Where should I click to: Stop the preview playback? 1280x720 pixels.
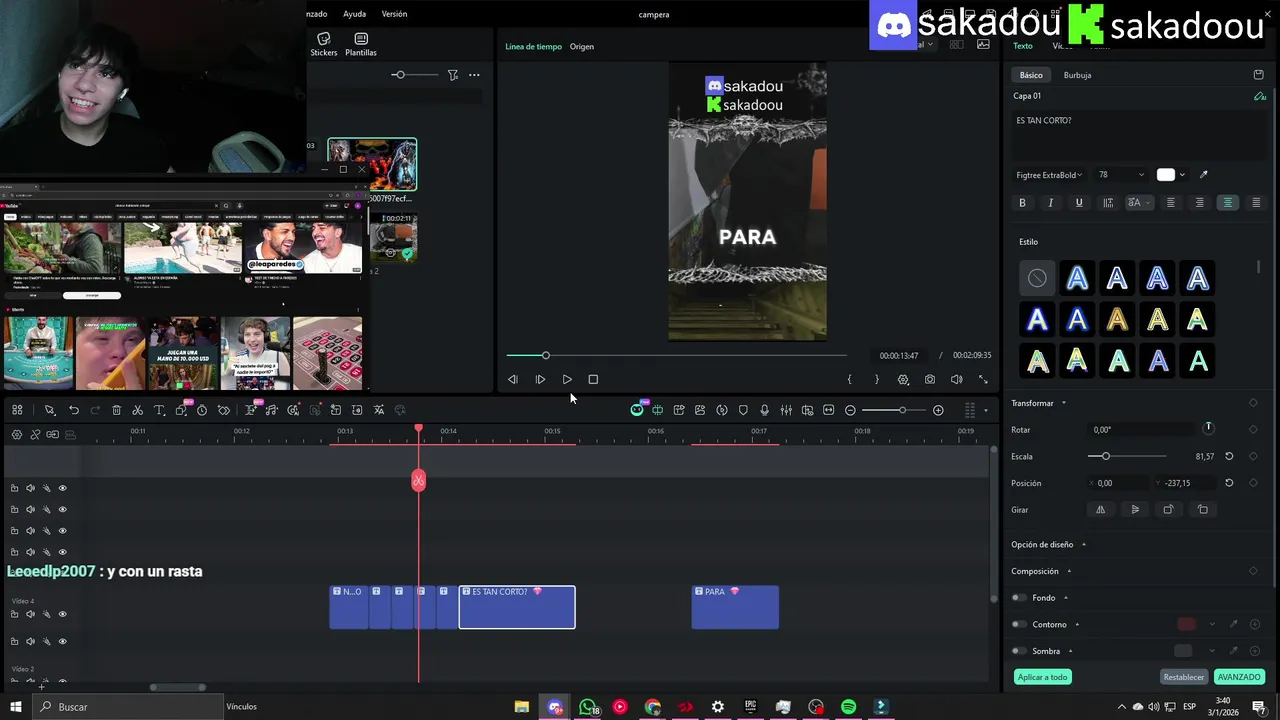pos(593,379)
